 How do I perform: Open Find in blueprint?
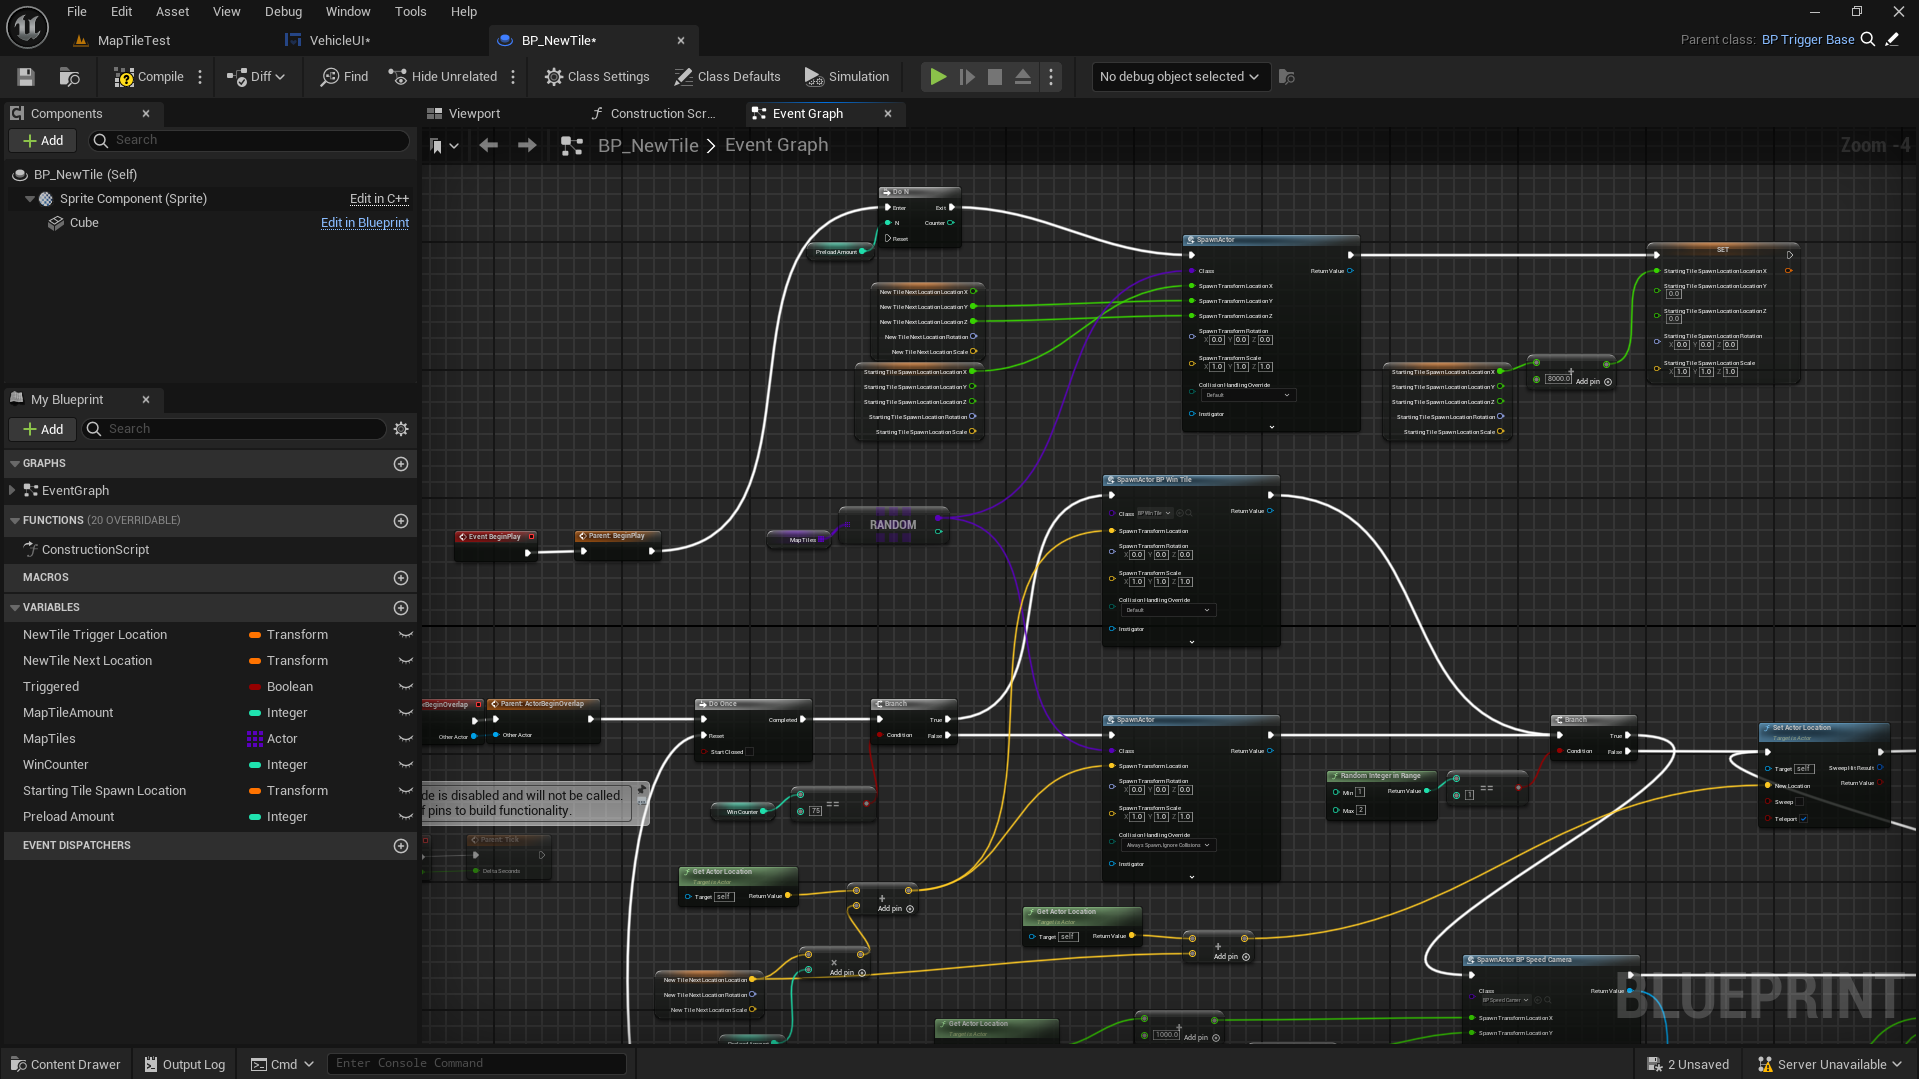tap(344, 77)
